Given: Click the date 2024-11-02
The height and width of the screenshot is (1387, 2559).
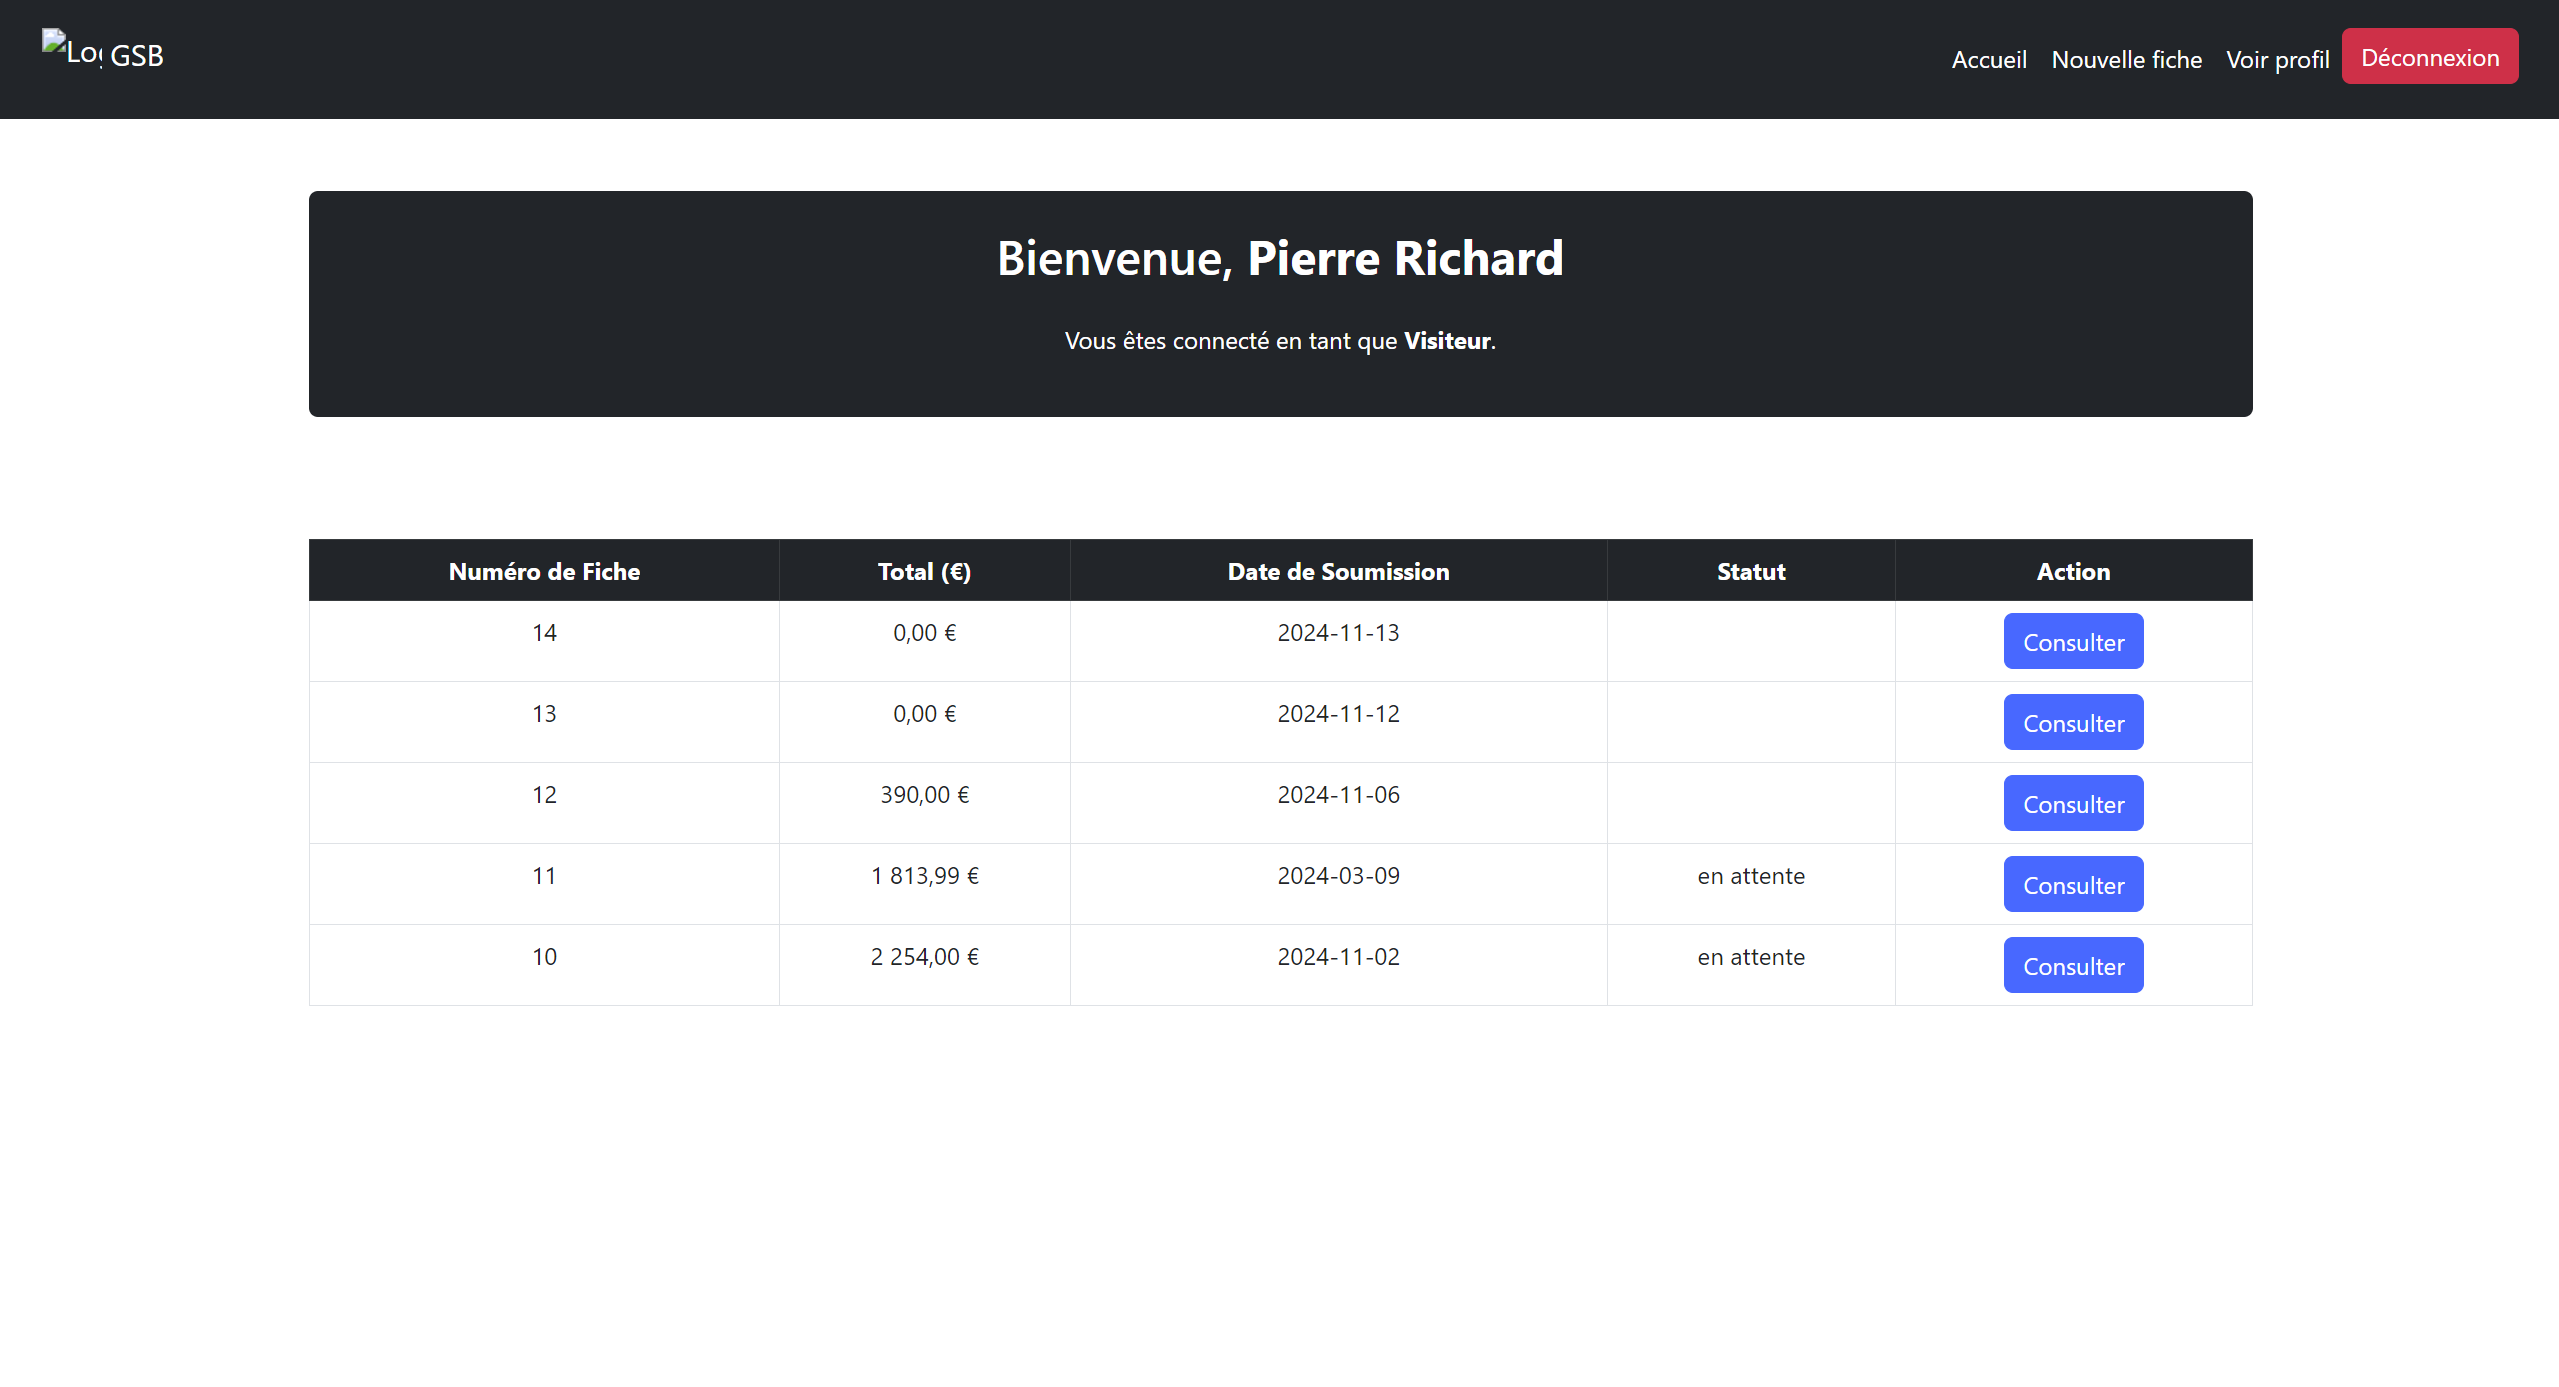Looking at the screenshot, I should 1338,957.
